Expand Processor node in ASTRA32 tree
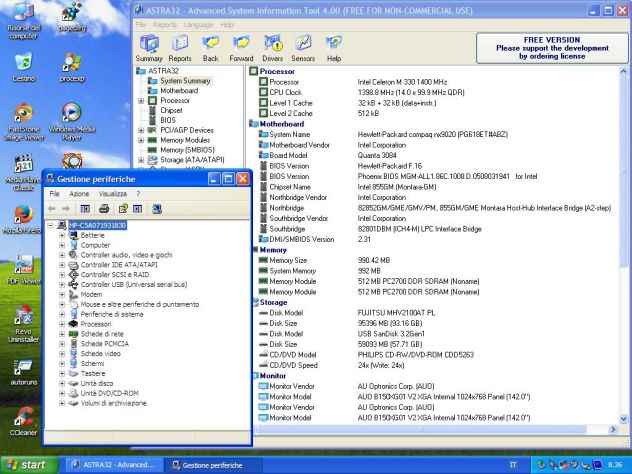 point(141,100)
